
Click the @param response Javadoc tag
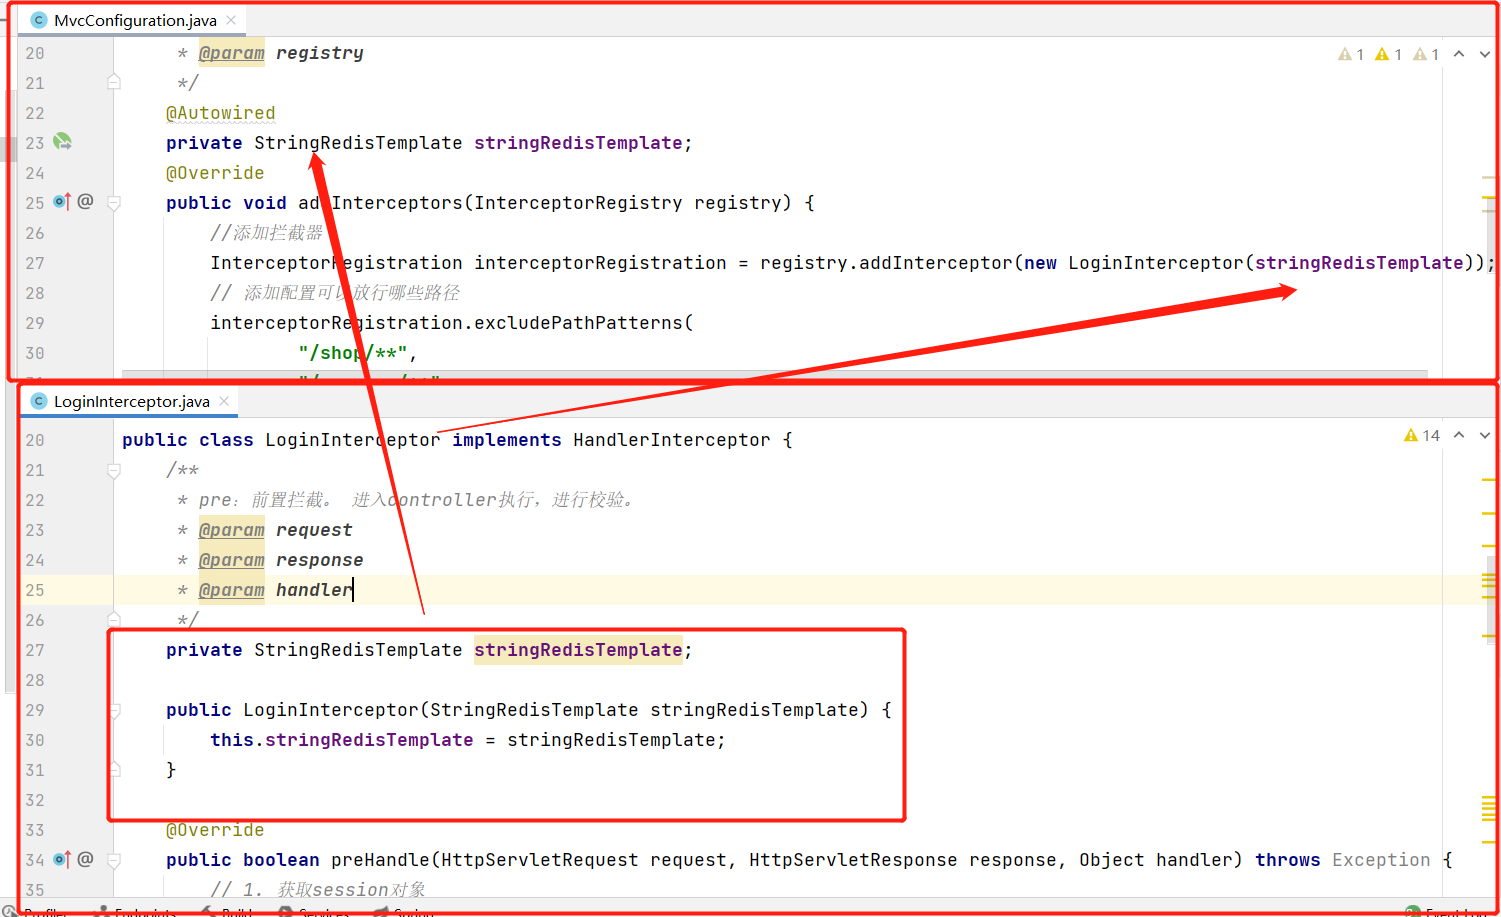tap(281, 560)
